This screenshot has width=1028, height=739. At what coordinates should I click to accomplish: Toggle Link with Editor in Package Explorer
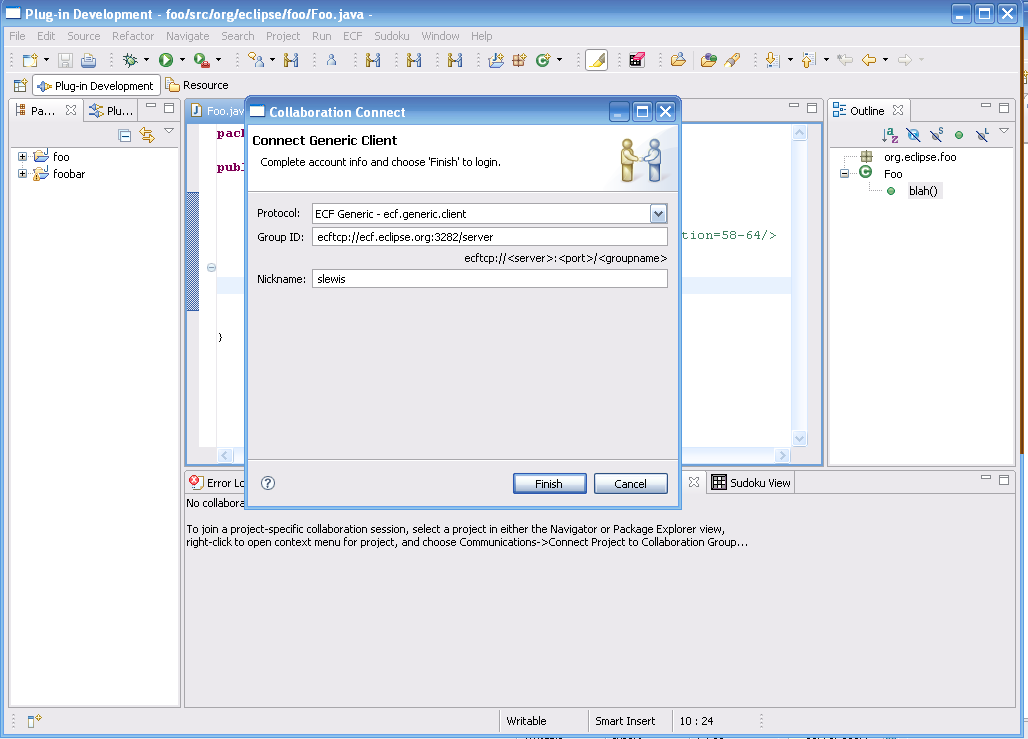point(147,136)
